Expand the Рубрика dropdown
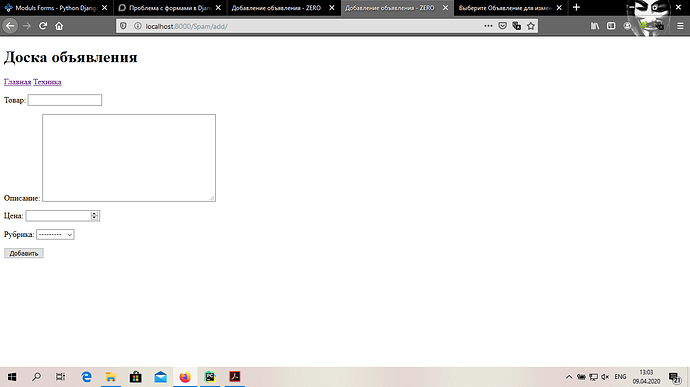Viewport: 690px width, 387px height. point(55,235)
